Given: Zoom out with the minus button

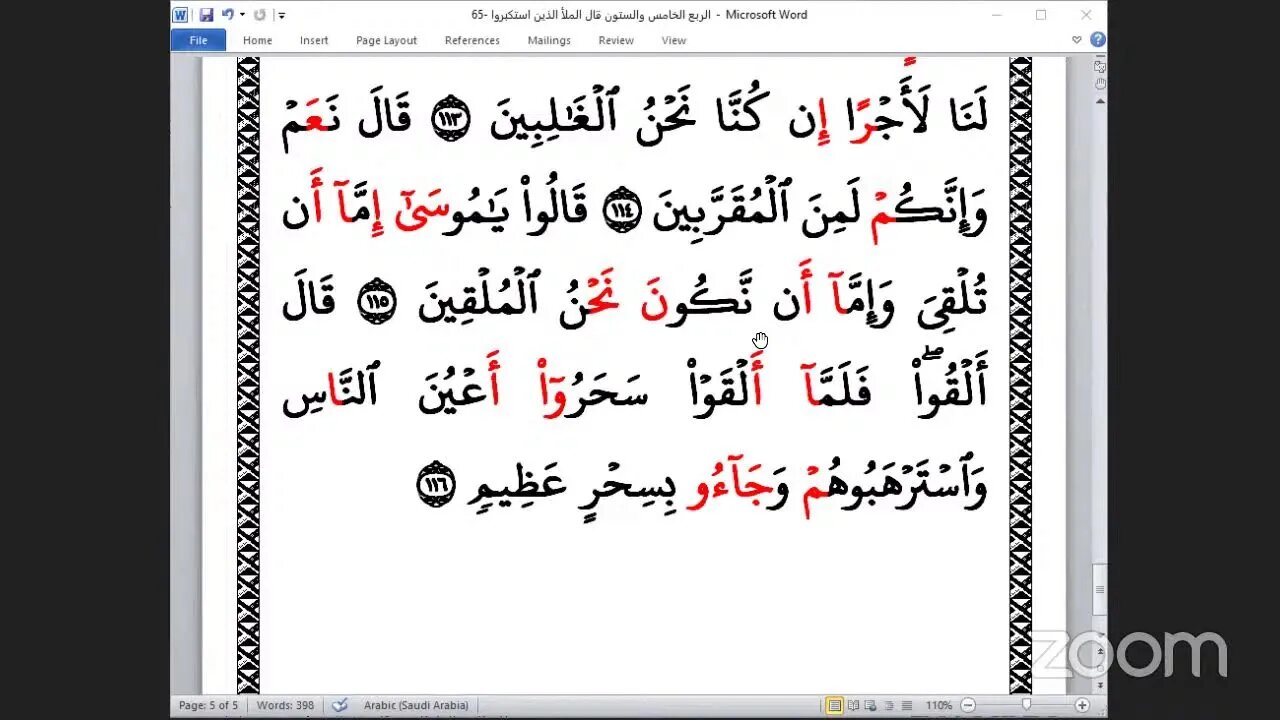Looking at the screenshot, I should point(968,705).
